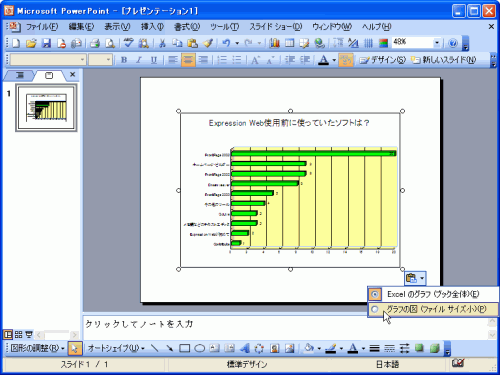Select the Rectangle drawing tool
The width and height of the screenshot is (500, 375).
point(184,348)
